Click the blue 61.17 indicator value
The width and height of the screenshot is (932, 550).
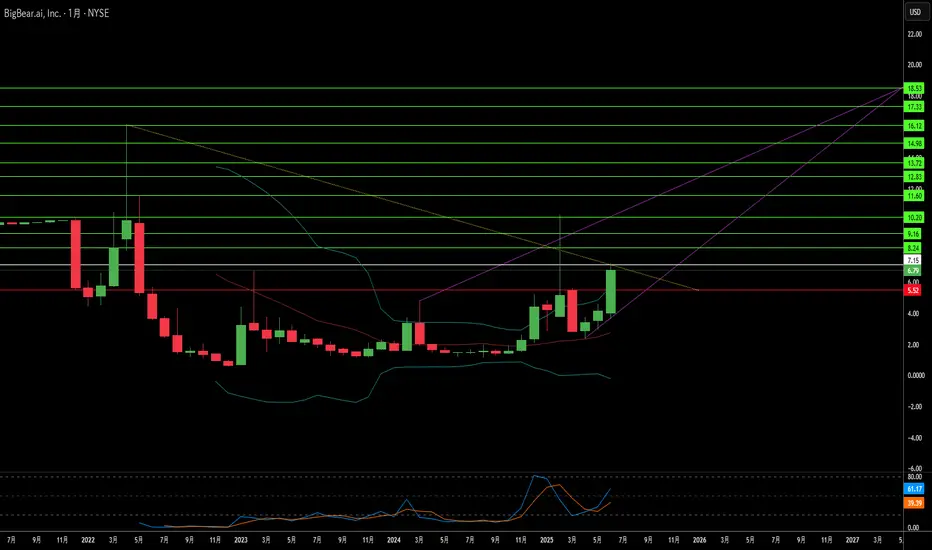tap(914, 489)
